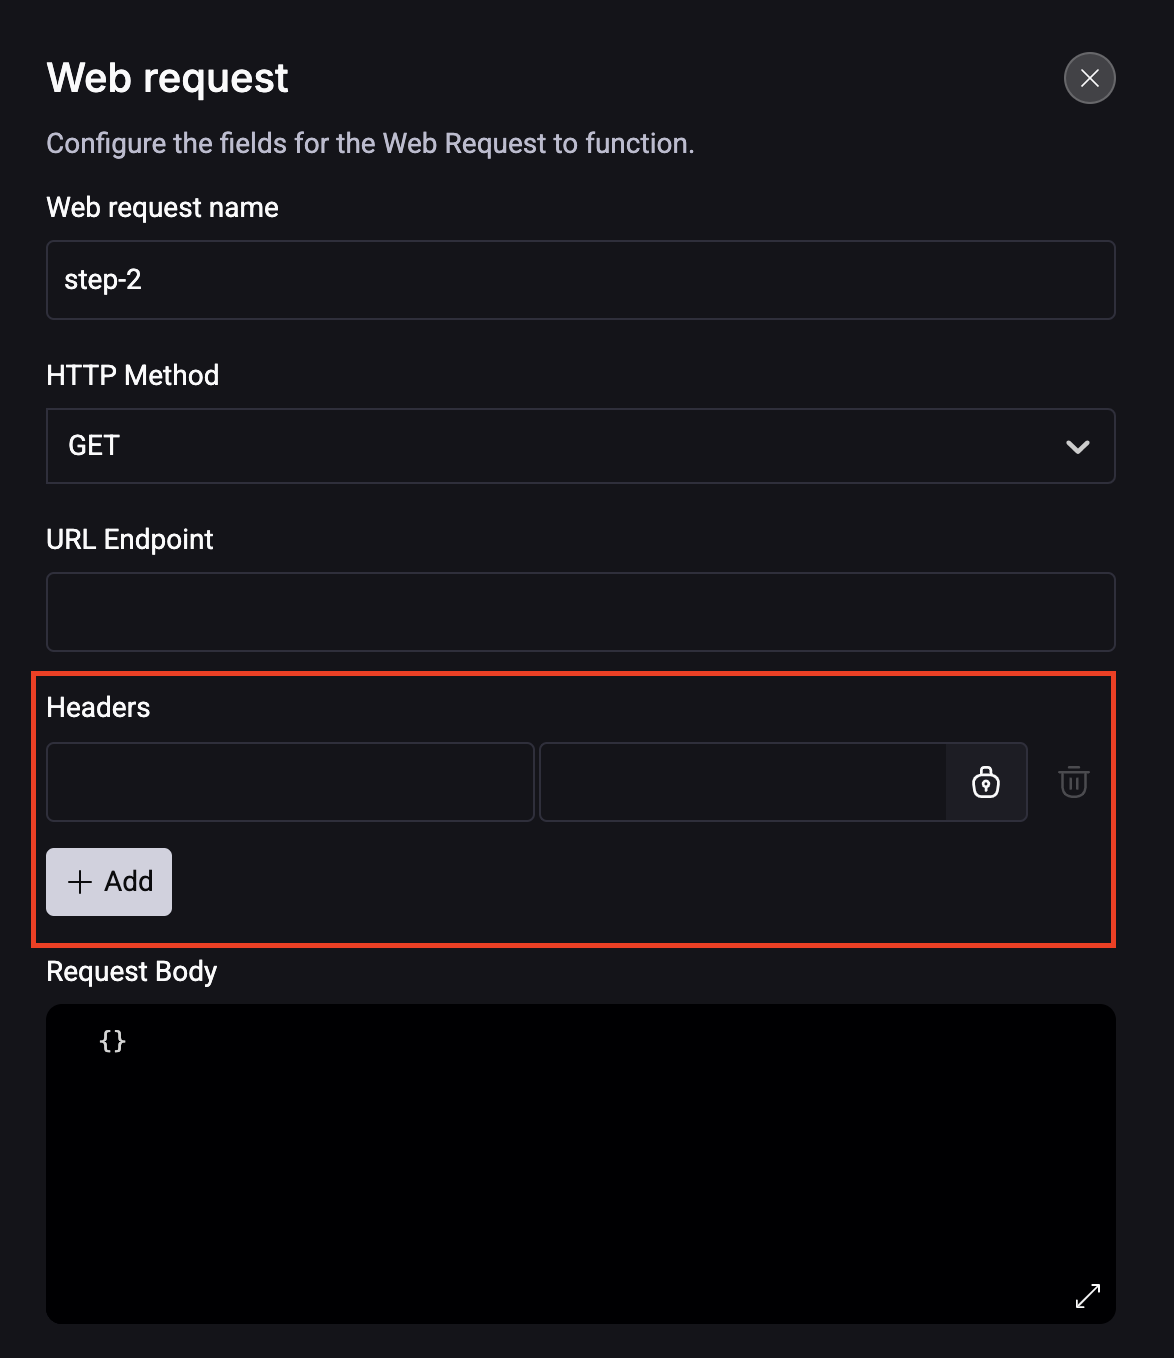This screenshot has width=1174, height=1358.
Task: Click the Web request dialog title
Action: coord(167,78)
